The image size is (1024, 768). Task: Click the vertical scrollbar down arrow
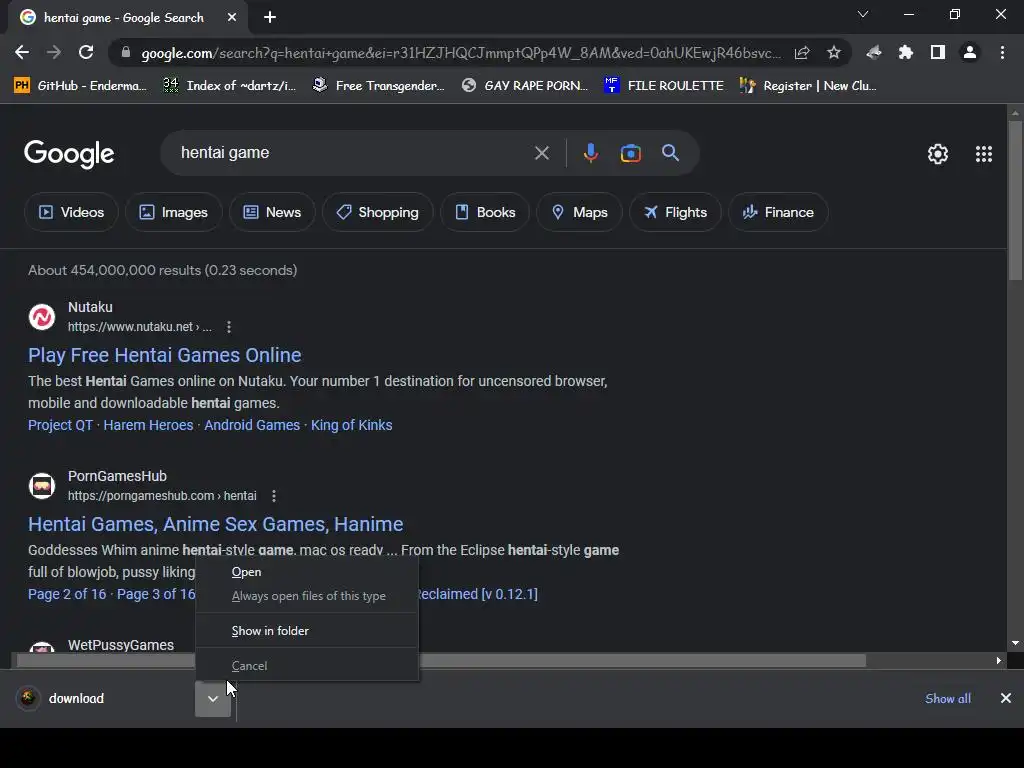click(1015, 643)
